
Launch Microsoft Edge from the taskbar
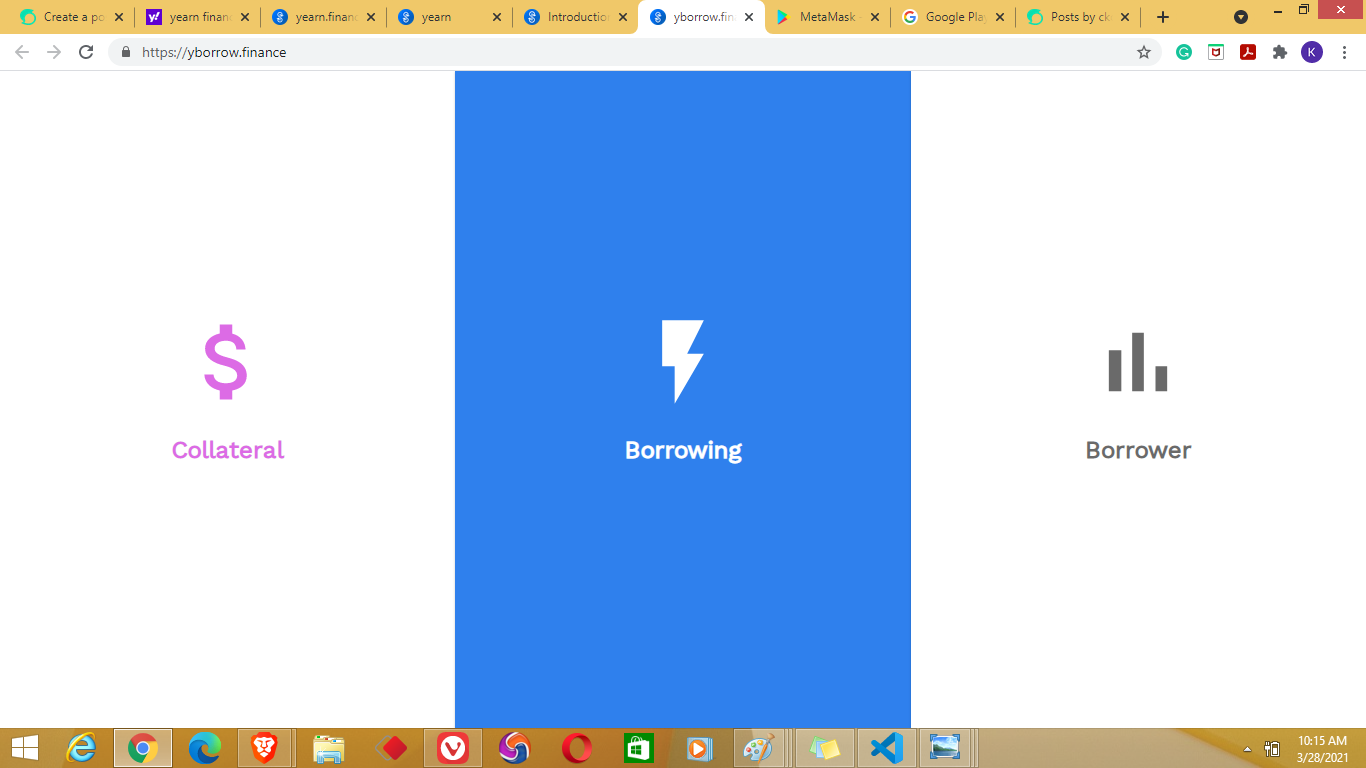(205, 748)
